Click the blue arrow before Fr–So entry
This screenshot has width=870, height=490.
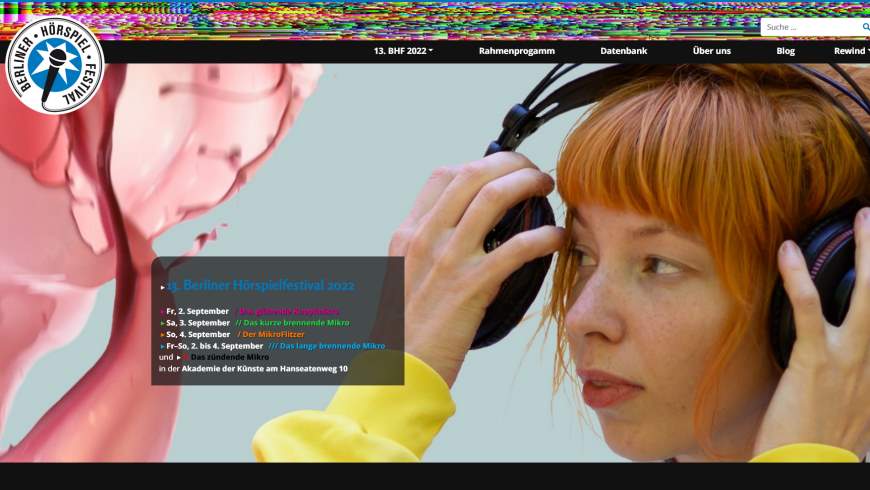point(162,346)
